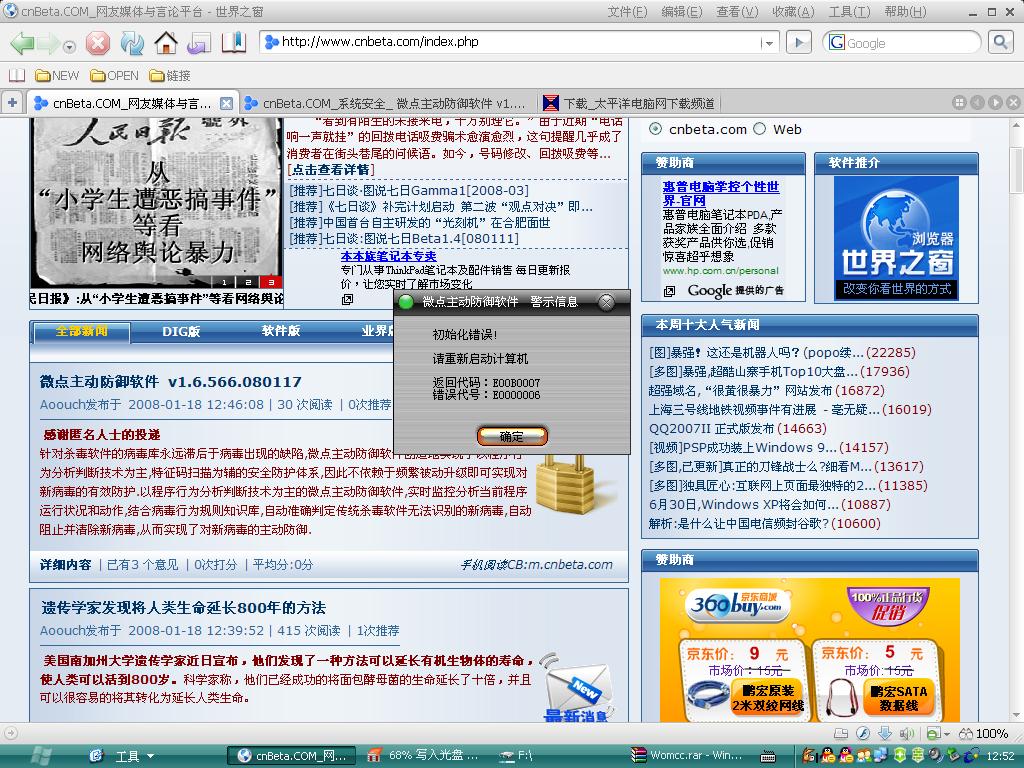Select slide 1 on the news image
The image size is (1024, 768).
(x=225, y=282)
